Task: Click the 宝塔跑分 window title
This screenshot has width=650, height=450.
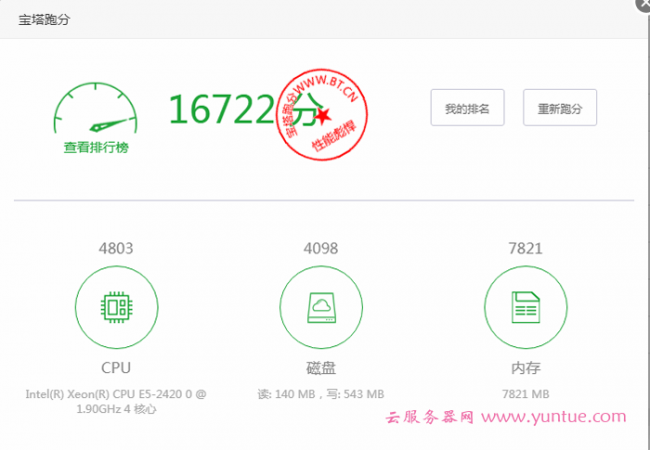Action: pos(45,19)
